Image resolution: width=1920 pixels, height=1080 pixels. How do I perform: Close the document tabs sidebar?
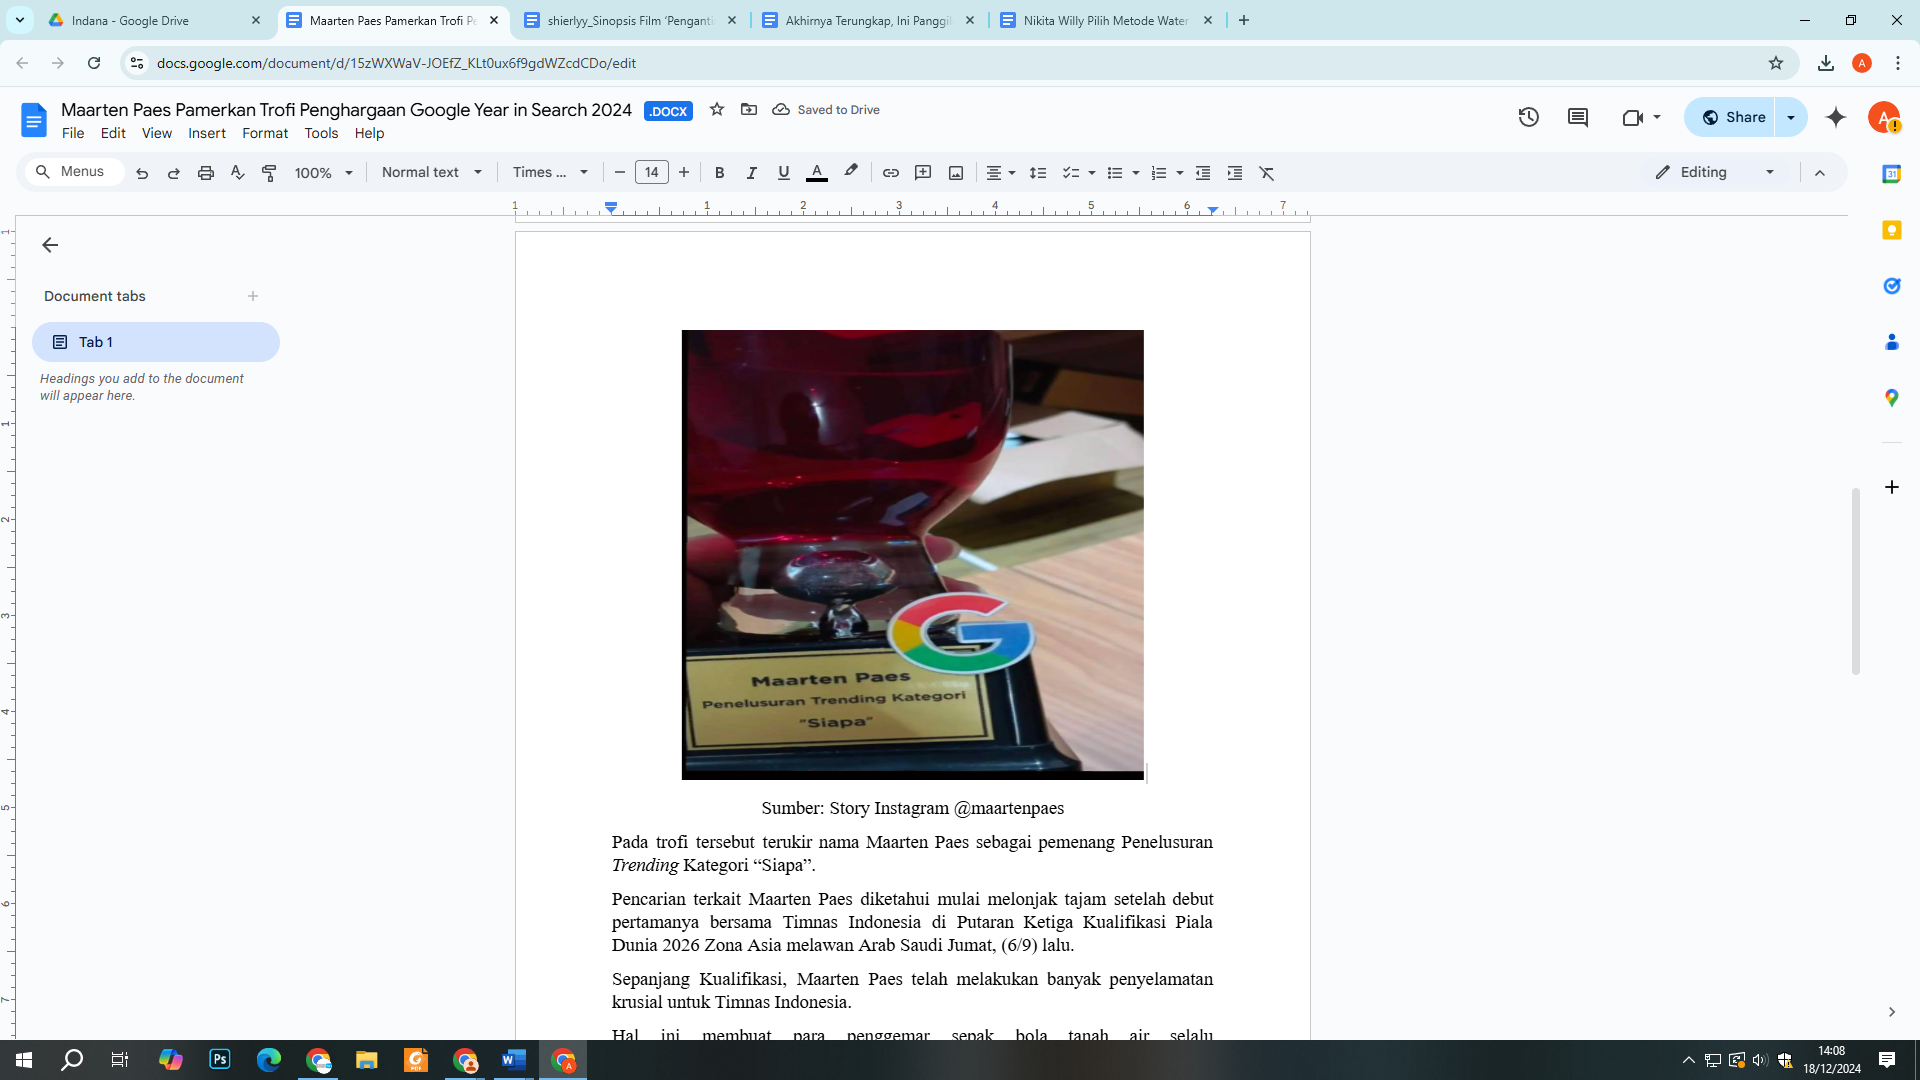[50, 245]
